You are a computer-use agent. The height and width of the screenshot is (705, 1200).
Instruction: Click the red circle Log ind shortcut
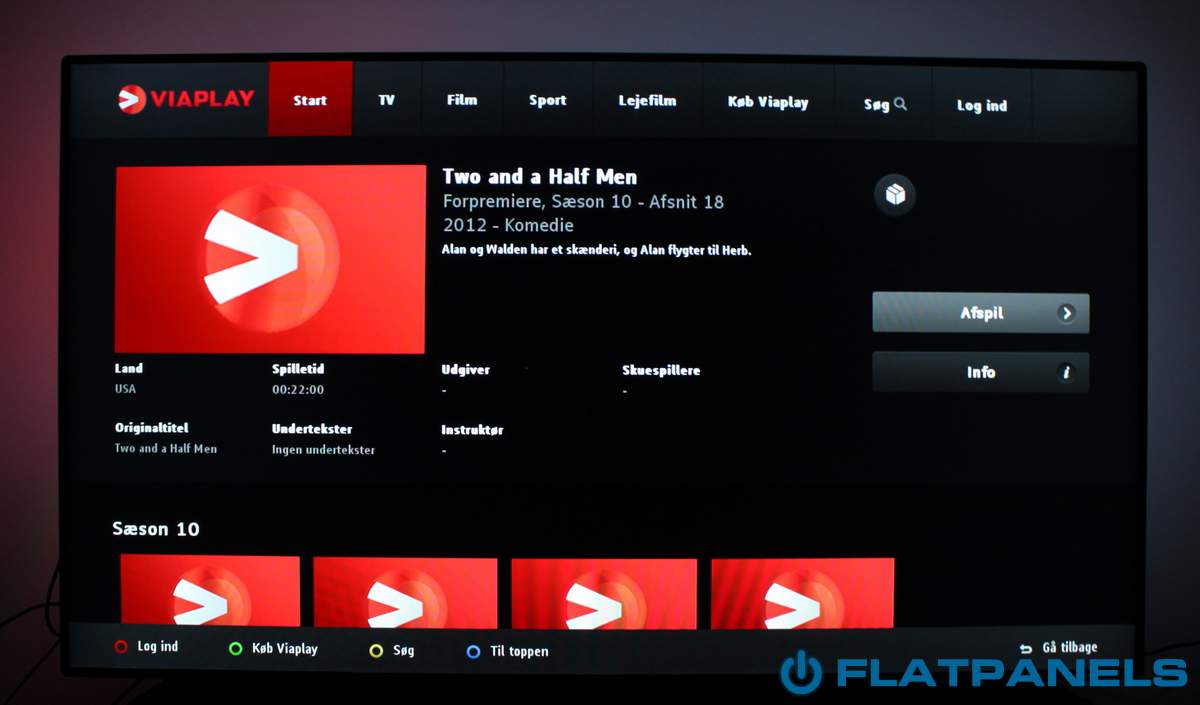[121, 647]
